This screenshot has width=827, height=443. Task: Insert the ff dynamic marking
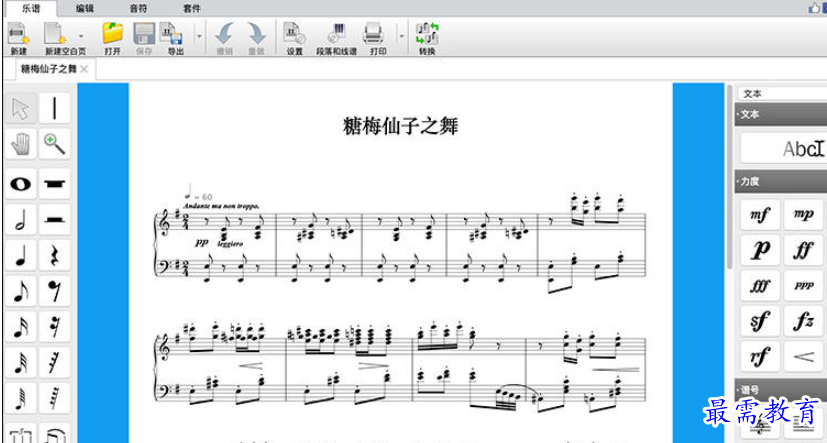point(803,251)
